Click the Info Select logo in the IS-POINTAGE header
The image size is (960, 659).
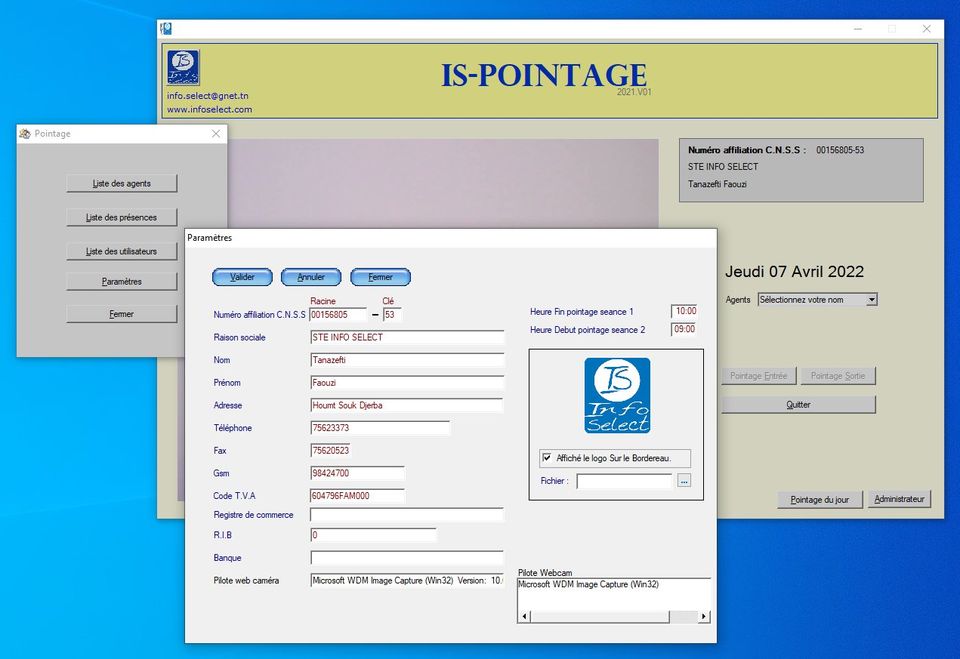183,67
